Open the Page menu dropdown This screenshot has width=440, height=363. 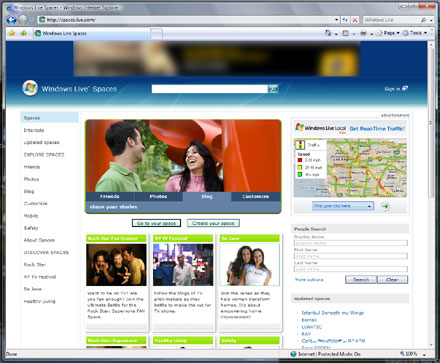[x=388, y=33]
